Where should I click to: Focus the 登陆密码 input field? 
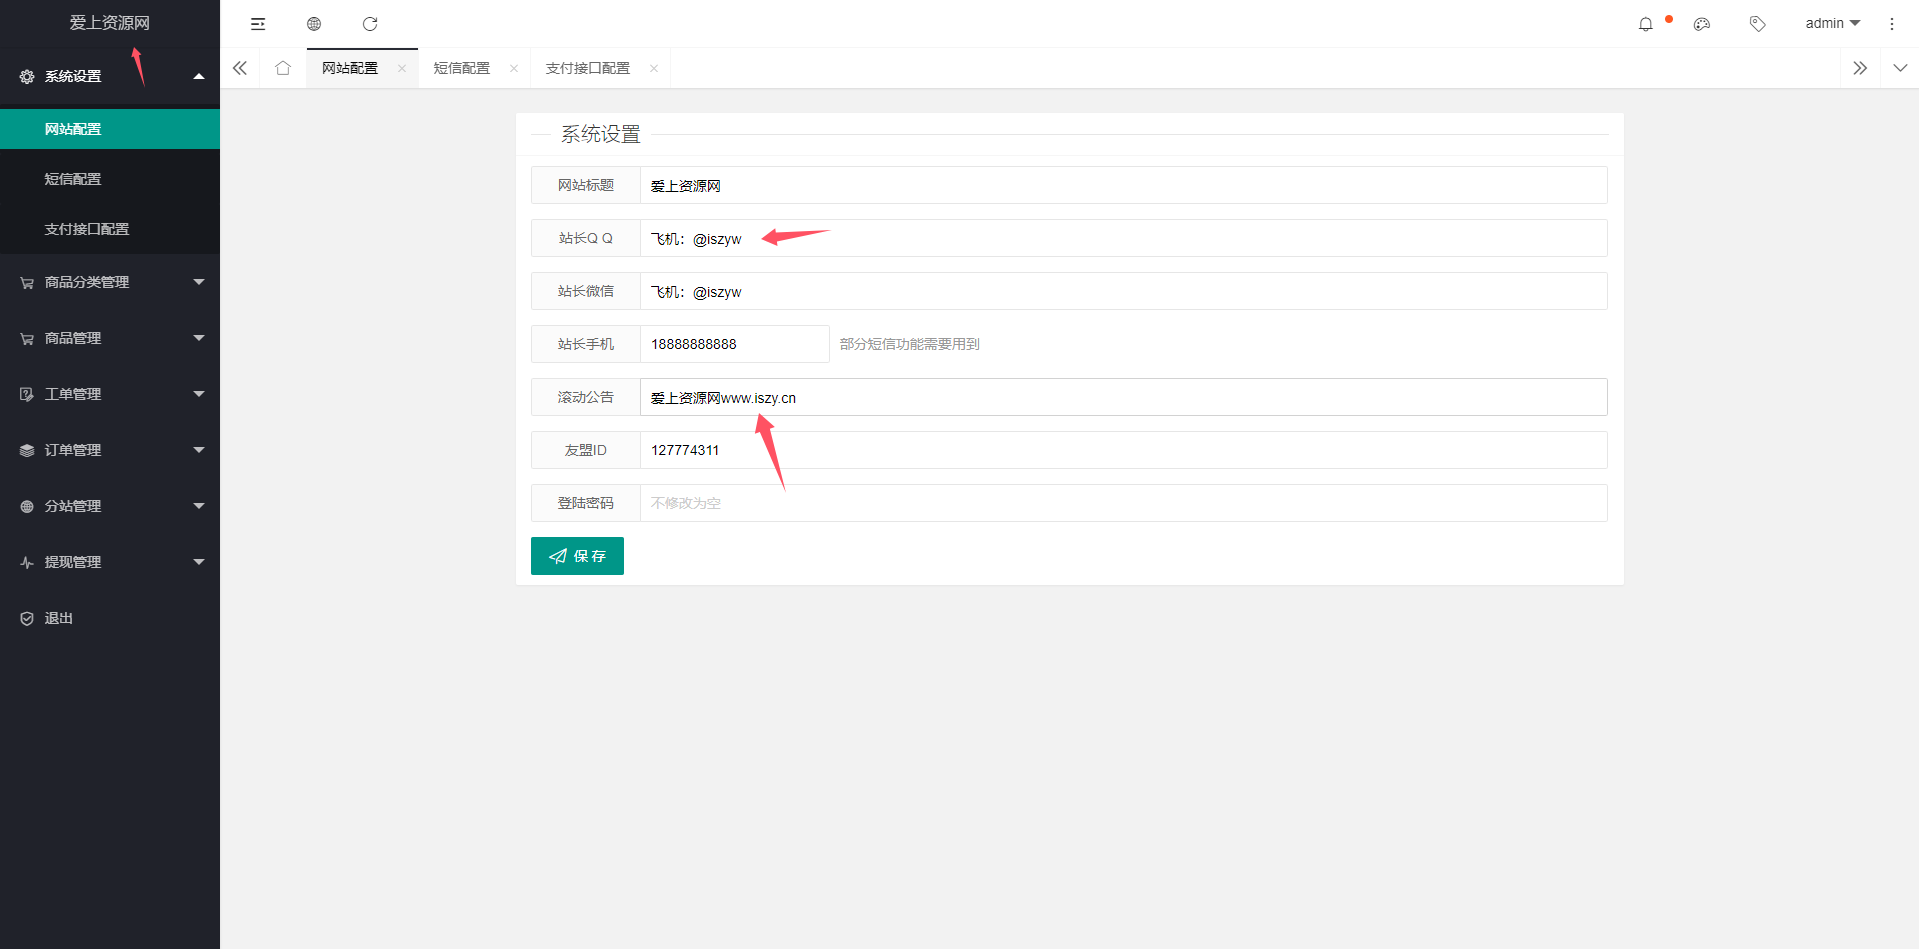point(1122,503)
